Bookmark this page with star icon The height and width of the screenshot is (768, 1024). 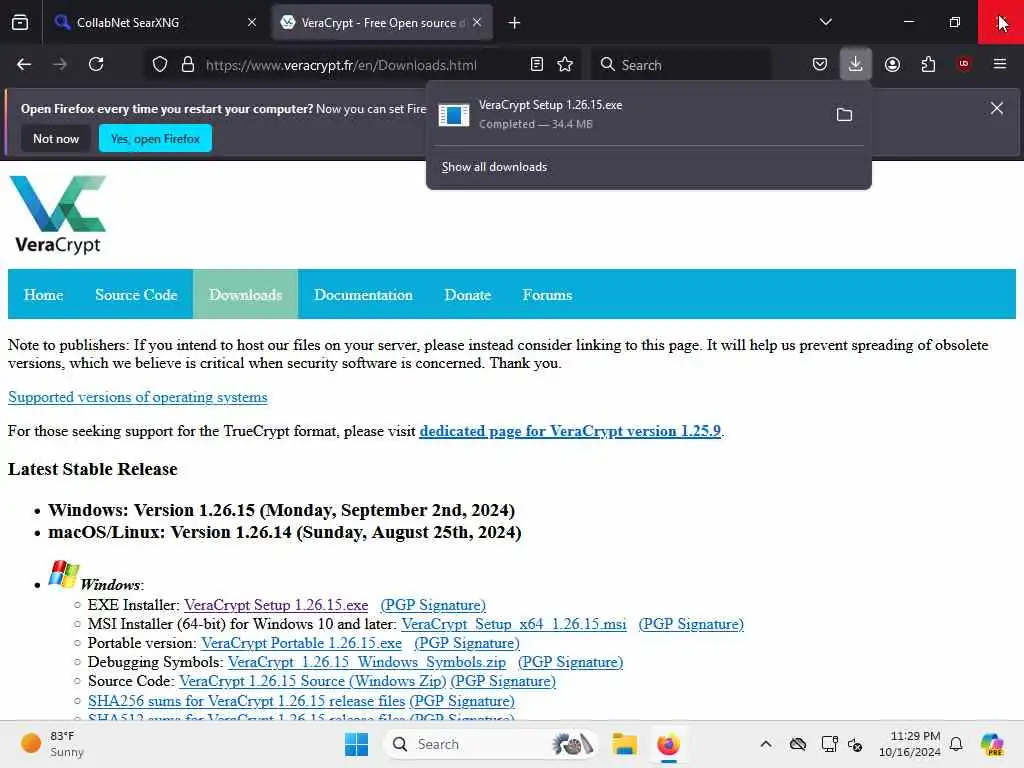click(x=565, y=64)
